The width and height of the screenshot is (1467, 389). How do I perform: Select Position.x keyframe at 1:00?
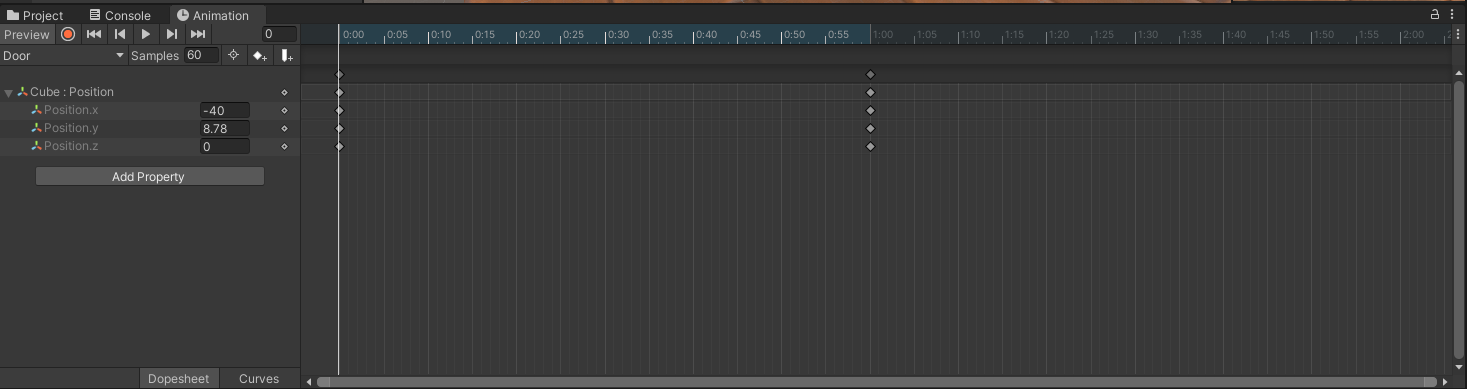pos(870,110)
